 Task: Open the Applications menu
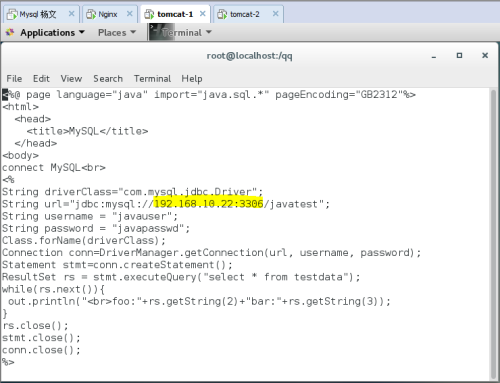point(52,32)
